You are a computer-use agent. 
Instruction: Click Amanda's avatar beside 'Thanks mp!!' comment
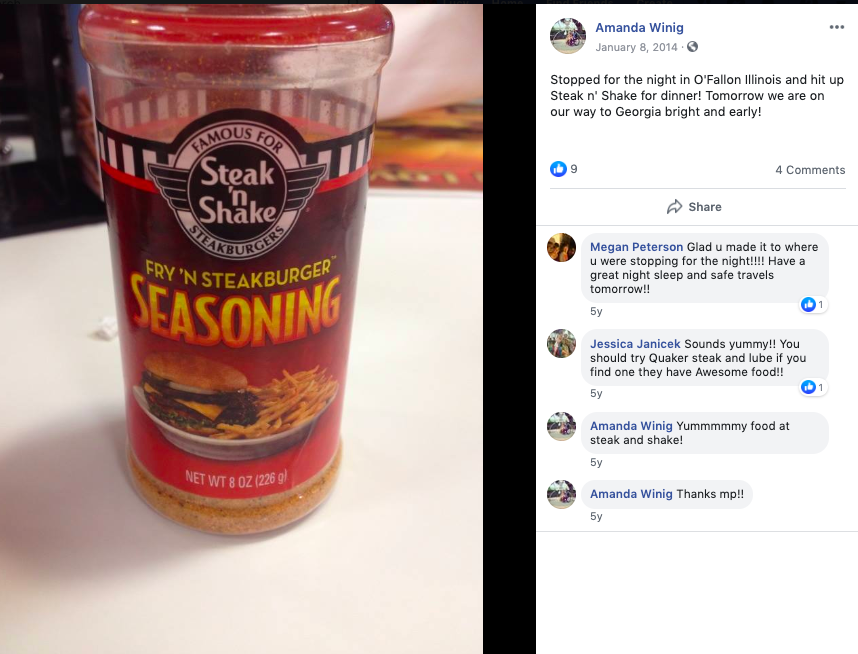(561, 494)
